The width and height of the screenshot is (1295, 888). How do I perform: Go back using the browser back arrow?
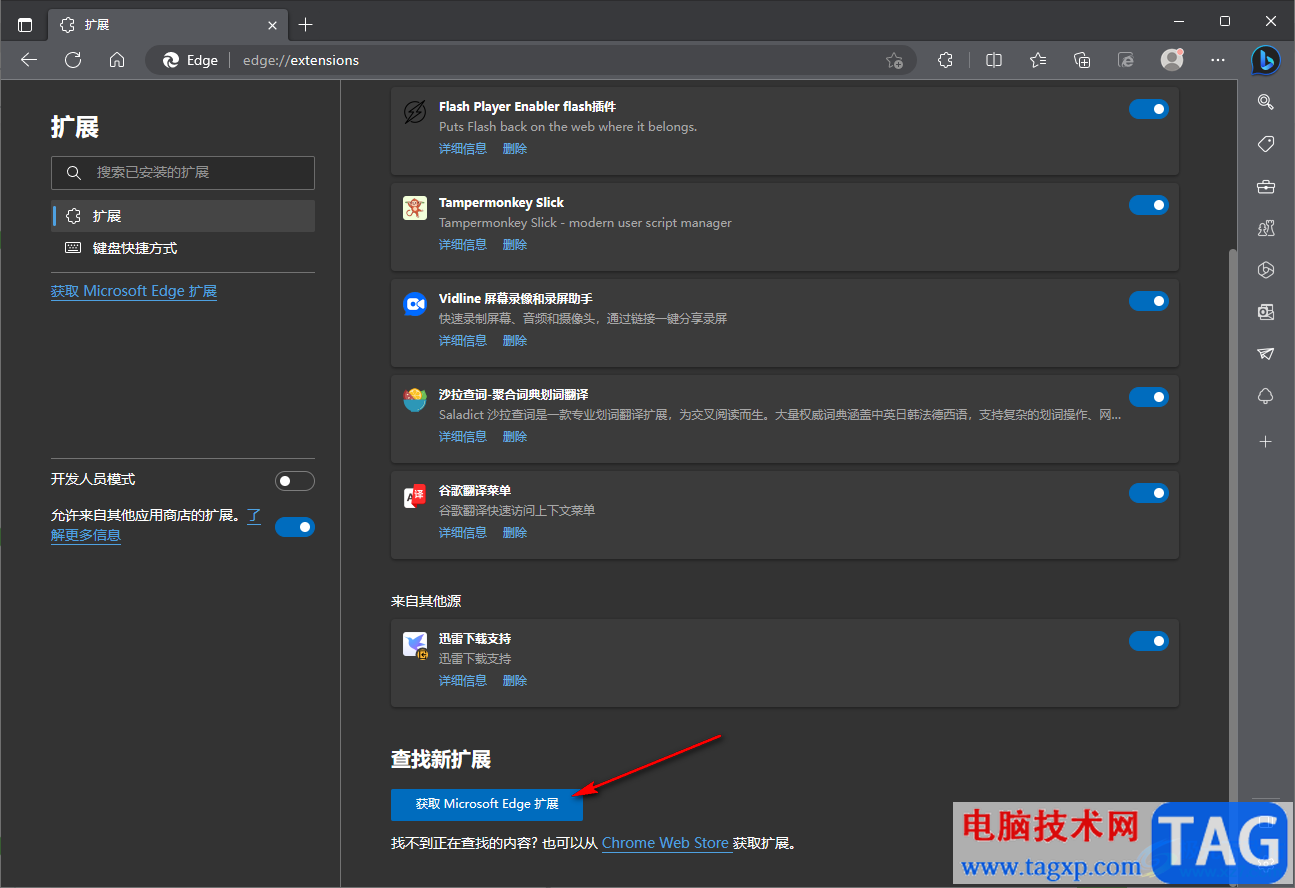(29, 60)
